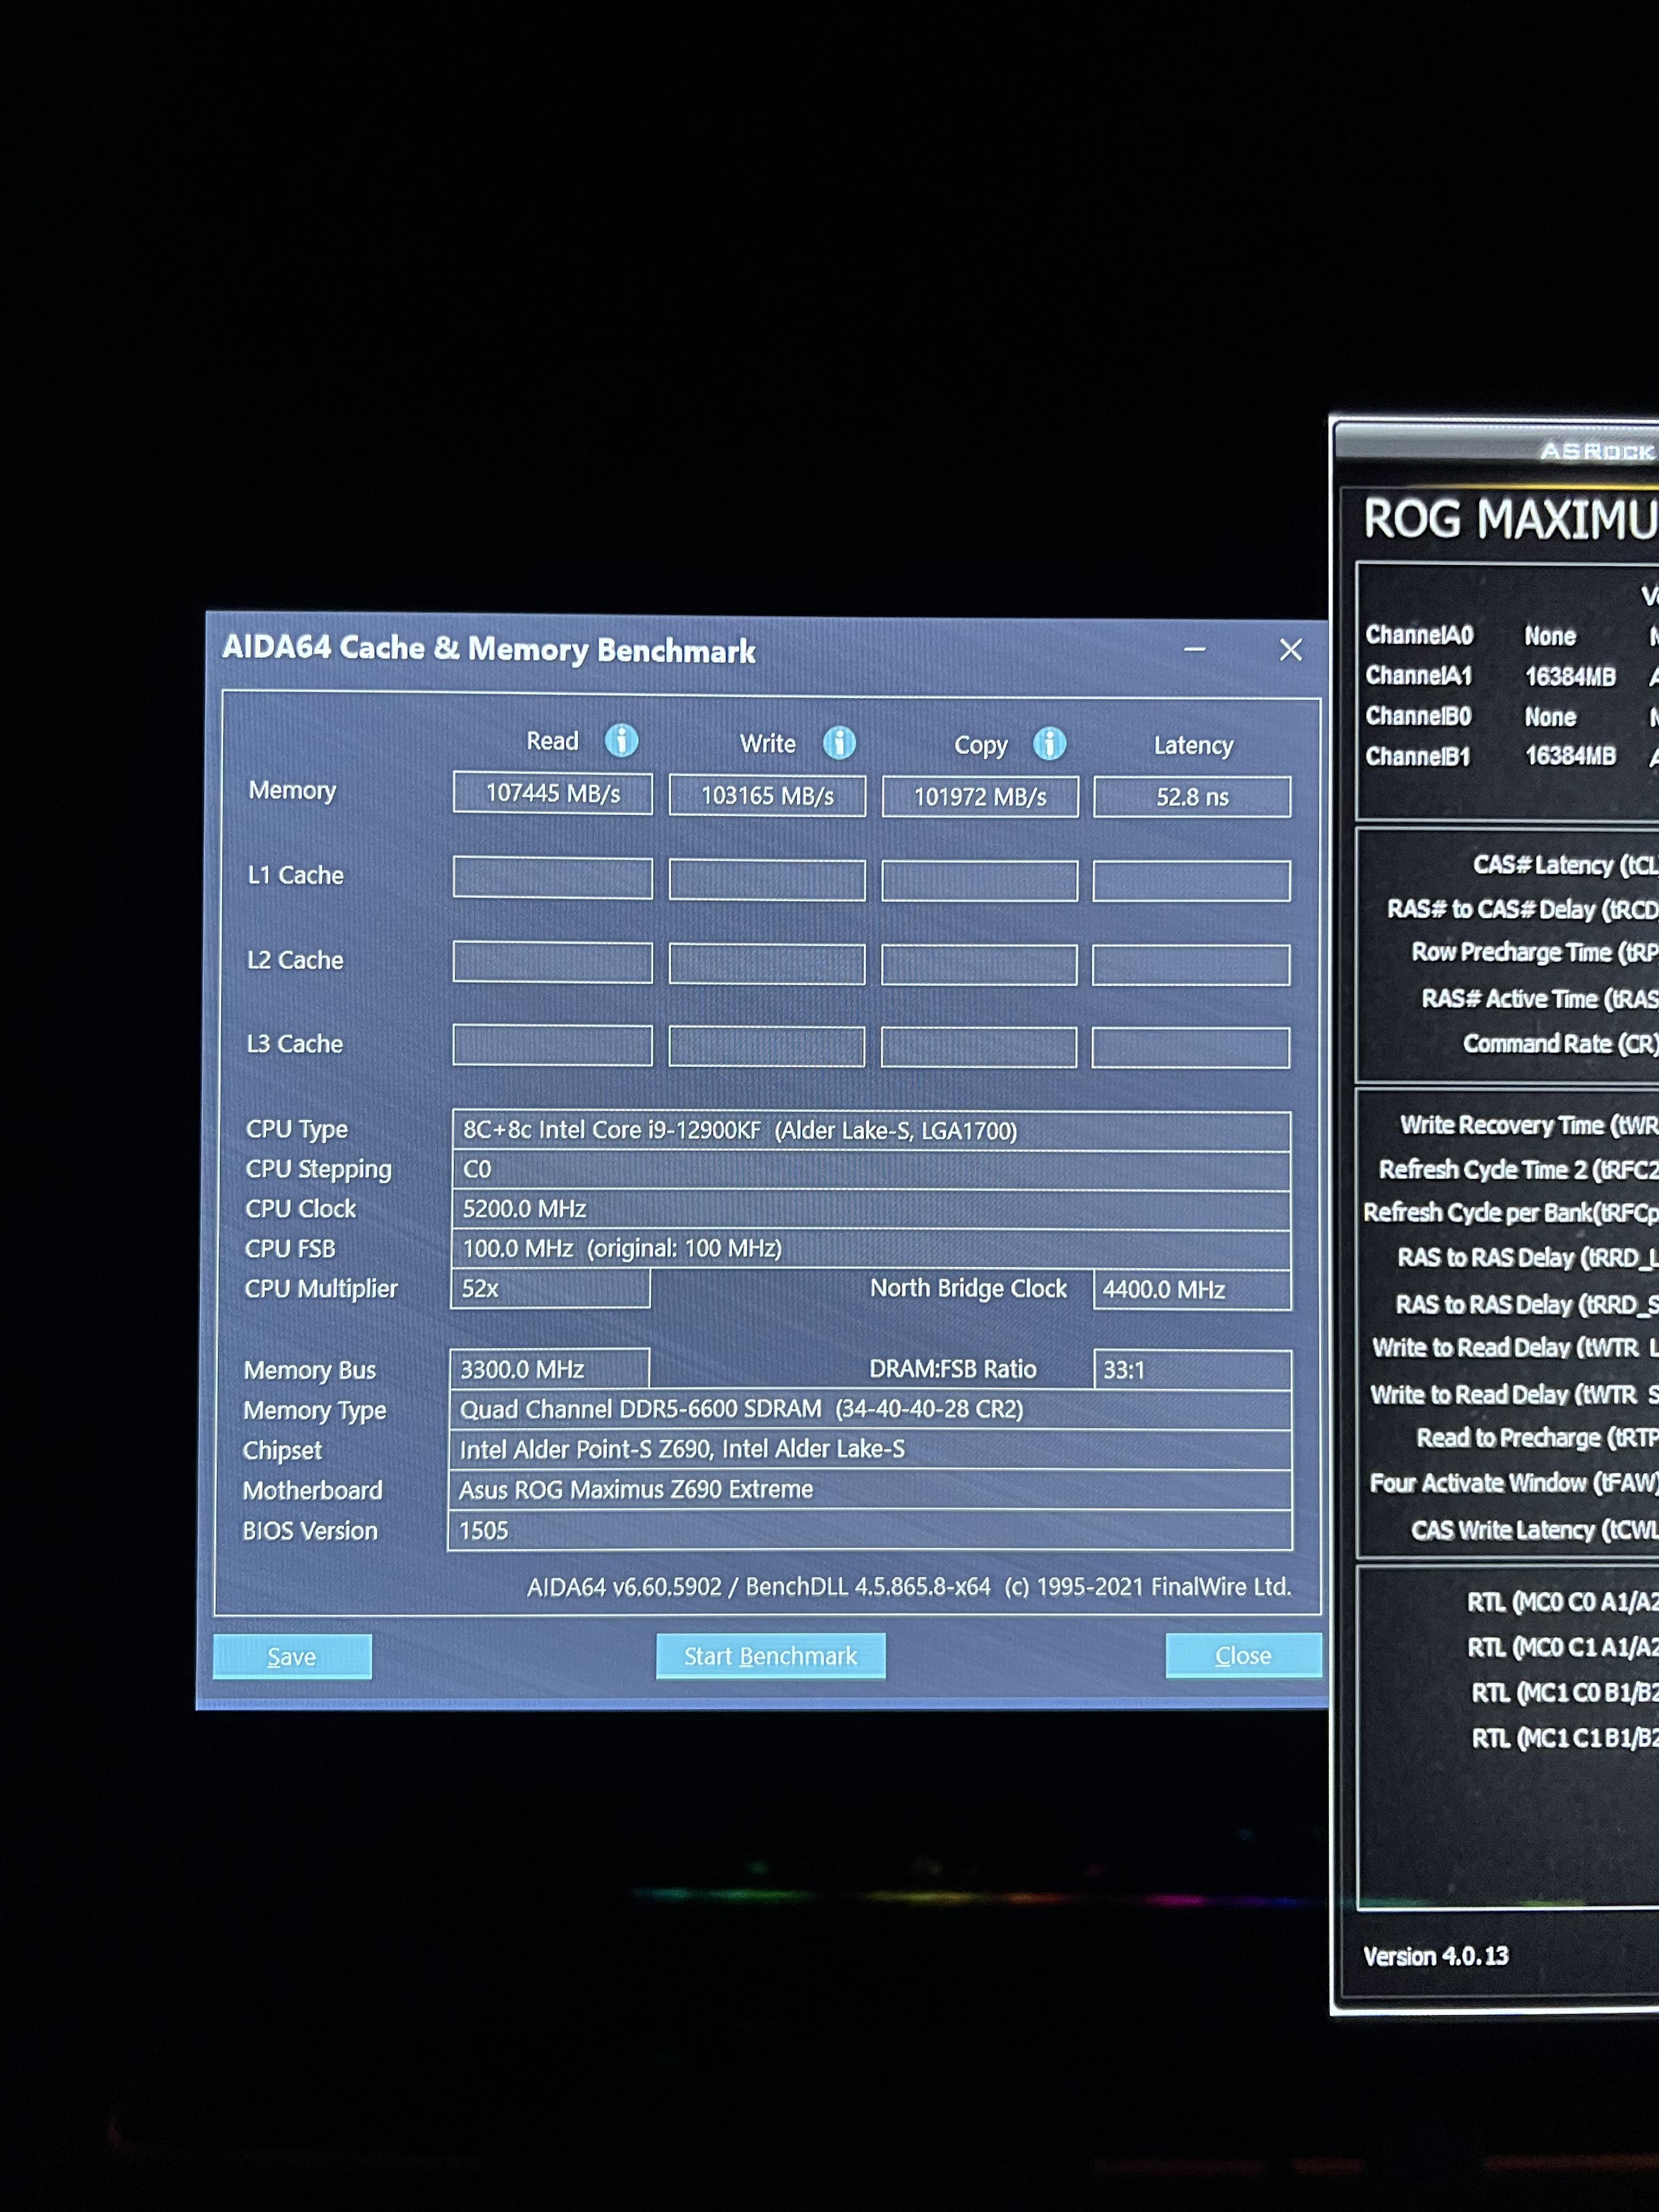Click the Copy info icon

tap(1049, 744)
